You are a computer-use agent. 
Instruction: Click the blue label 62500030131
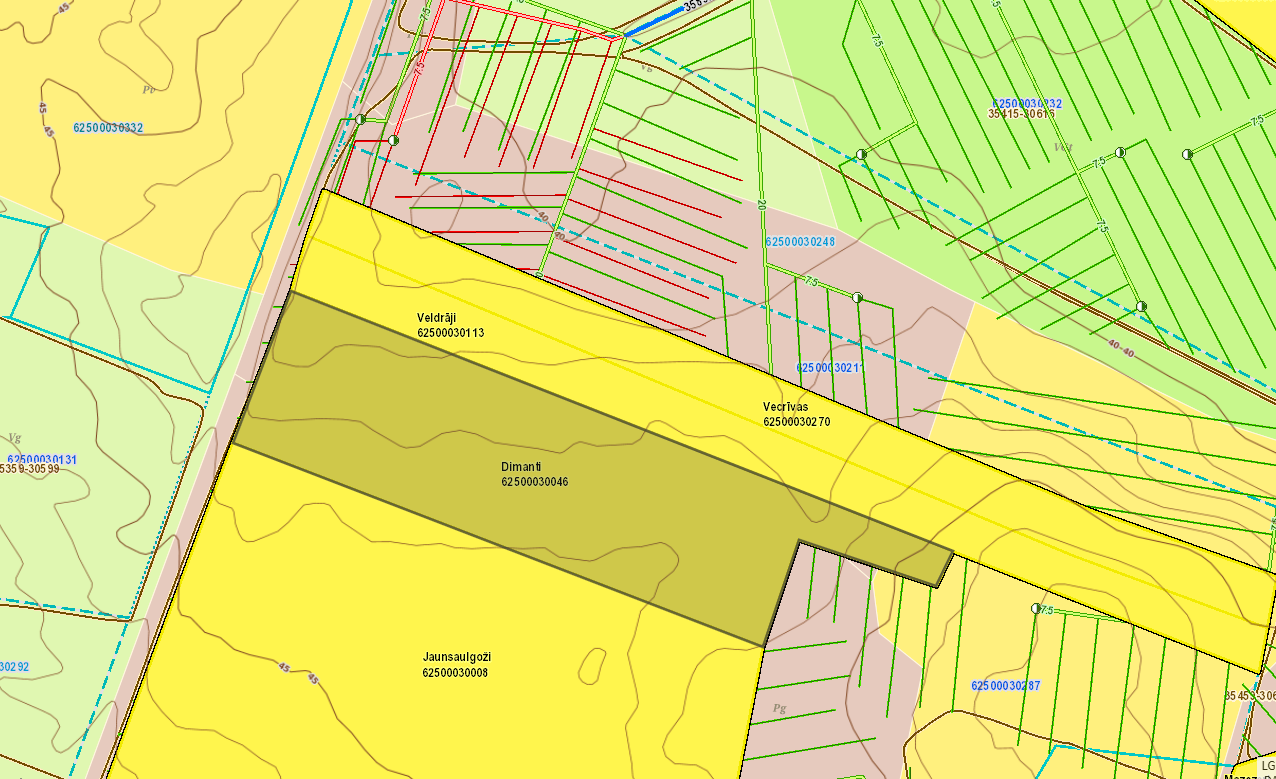coord(42,459)
